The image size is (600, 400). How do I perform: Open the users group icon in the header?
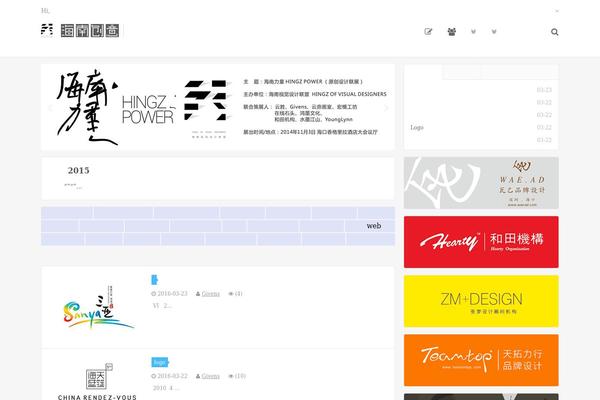452,32
